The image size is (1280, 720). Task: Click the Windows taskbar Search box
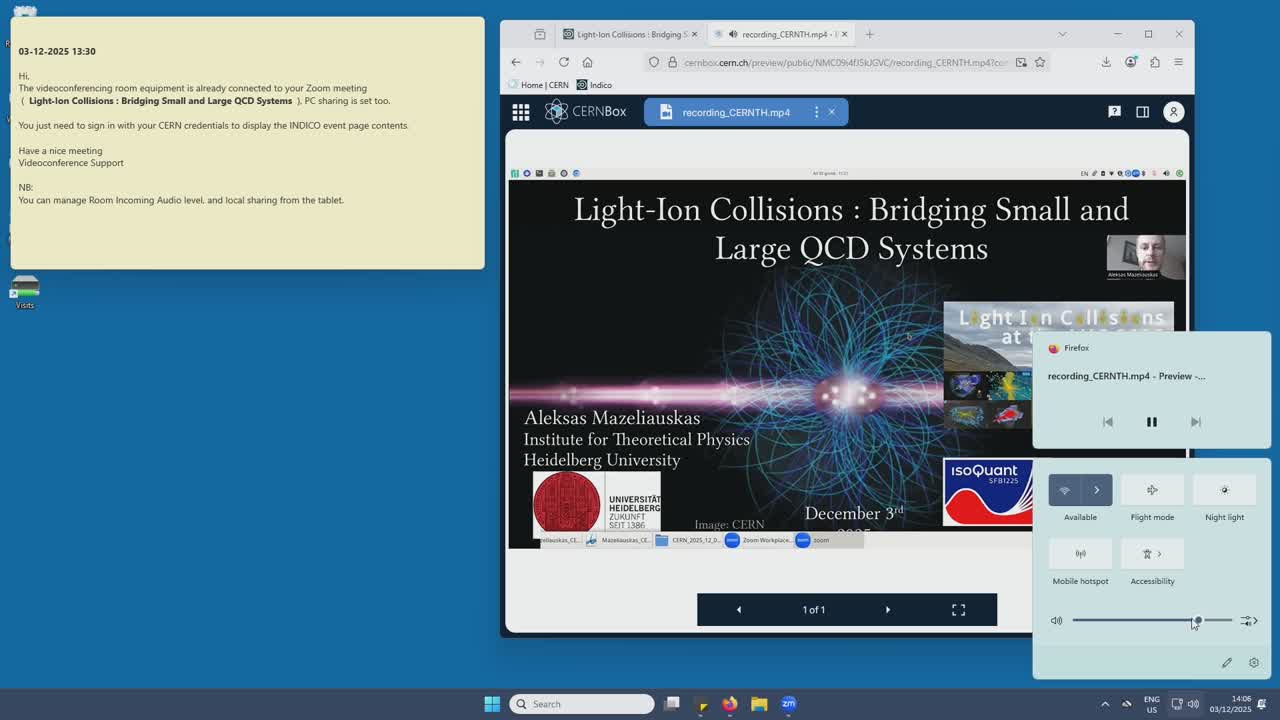(582, 704)
